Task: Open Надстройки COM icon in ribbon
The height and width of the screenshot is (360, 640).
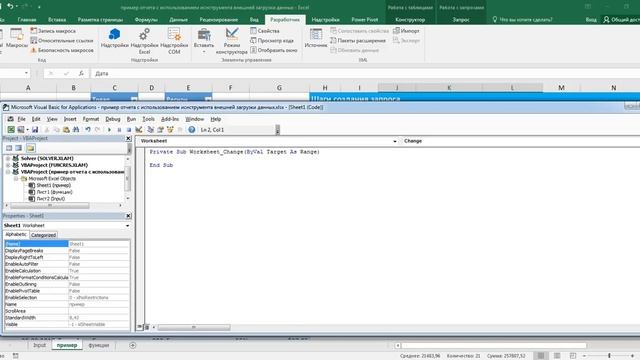Action: point(174,41)
